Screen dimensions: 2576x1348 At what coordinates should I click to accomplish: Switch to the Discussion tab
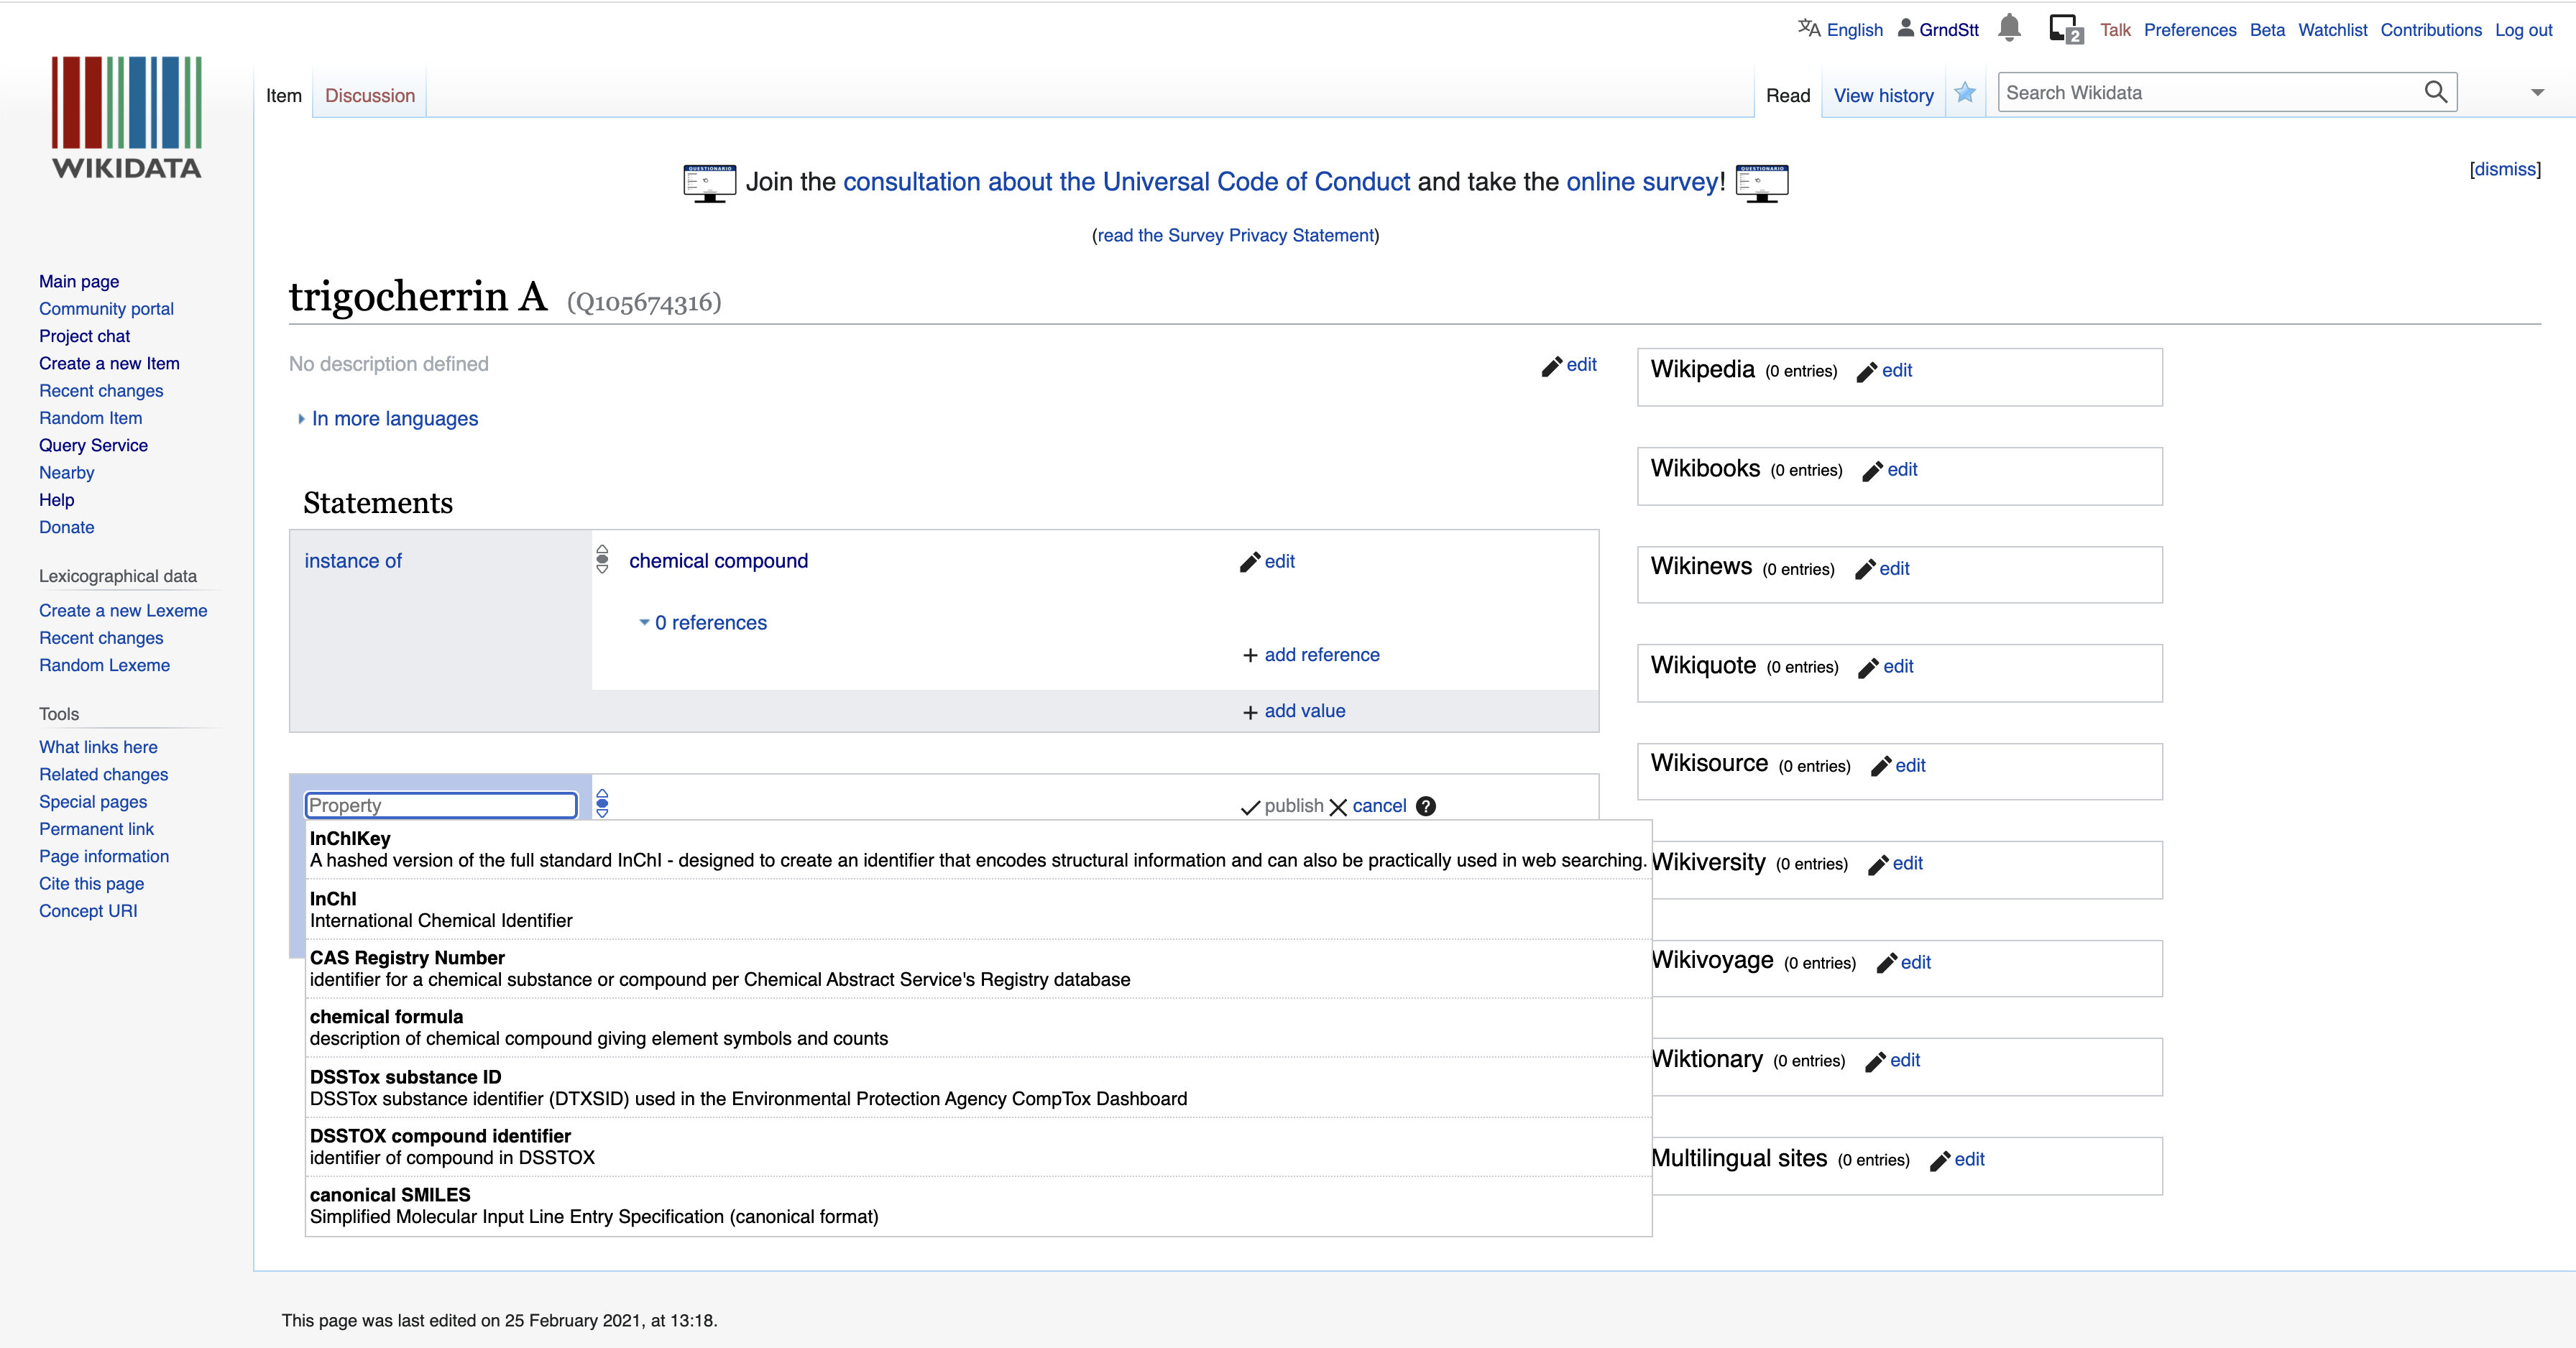click(x=370, y=96)
